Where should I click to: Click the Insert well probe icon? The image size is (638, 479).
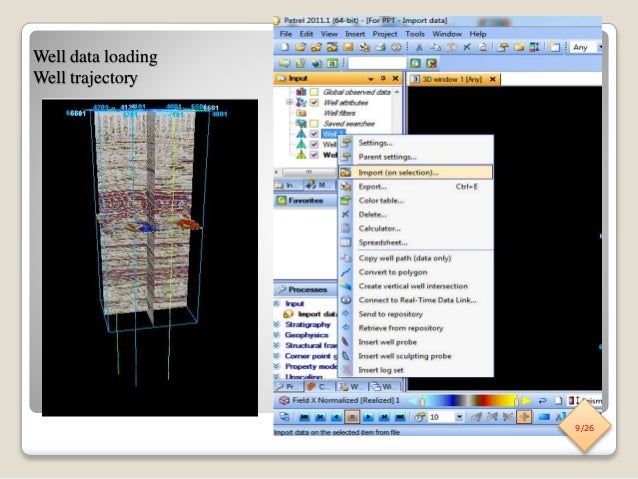pos(347,341)
